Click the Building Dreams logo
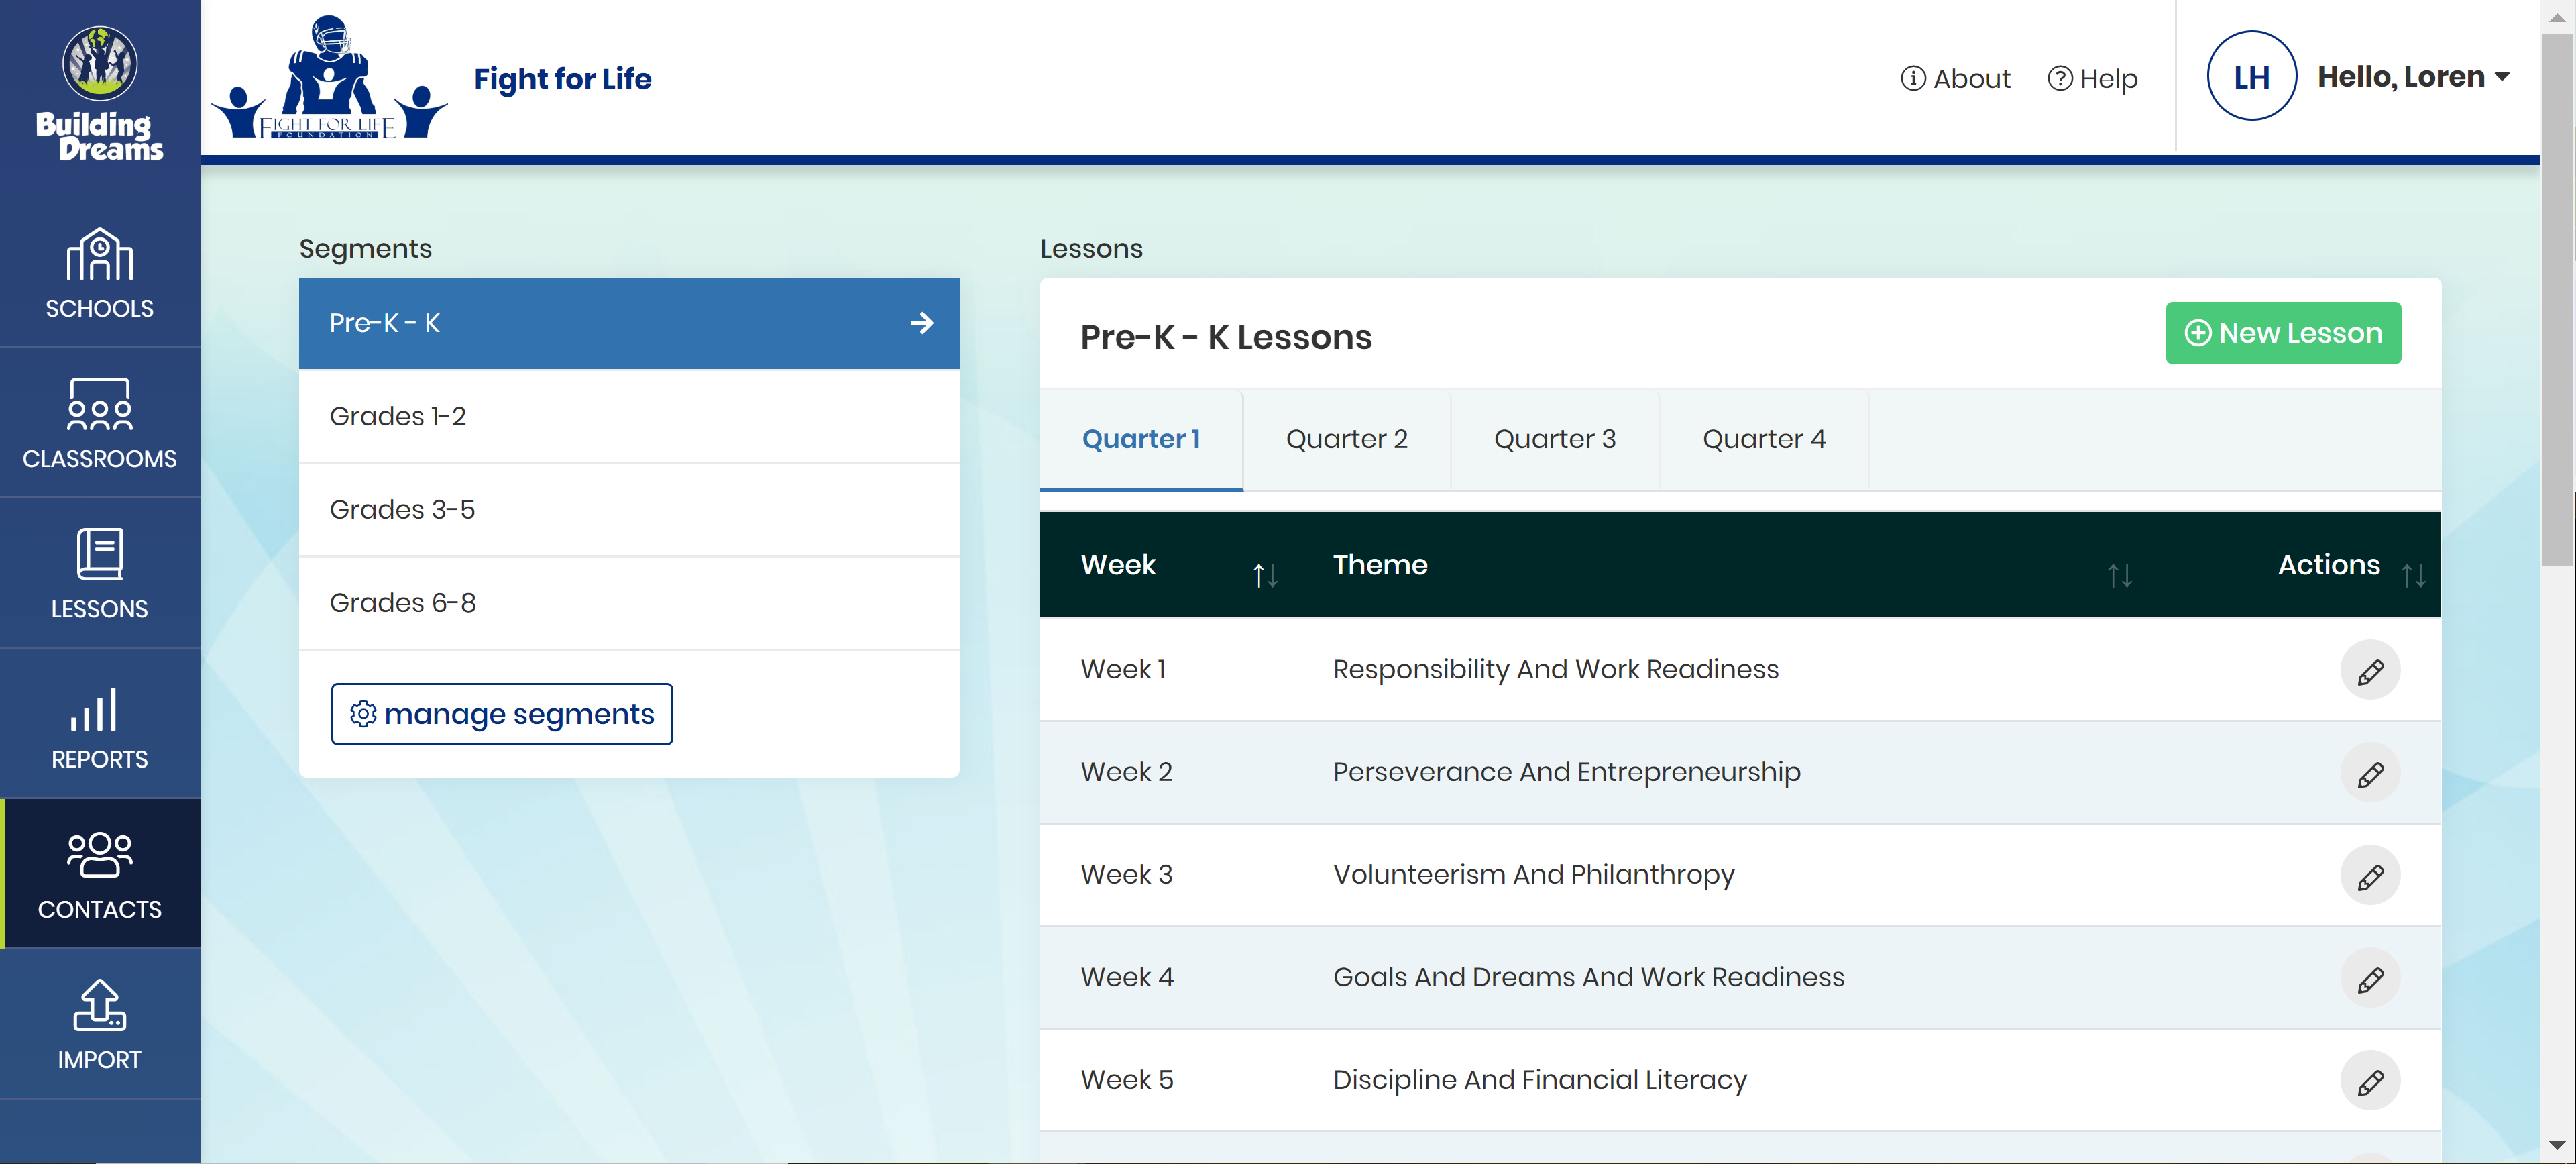This screenshot has width=2576, height=1164. (99, 92)
